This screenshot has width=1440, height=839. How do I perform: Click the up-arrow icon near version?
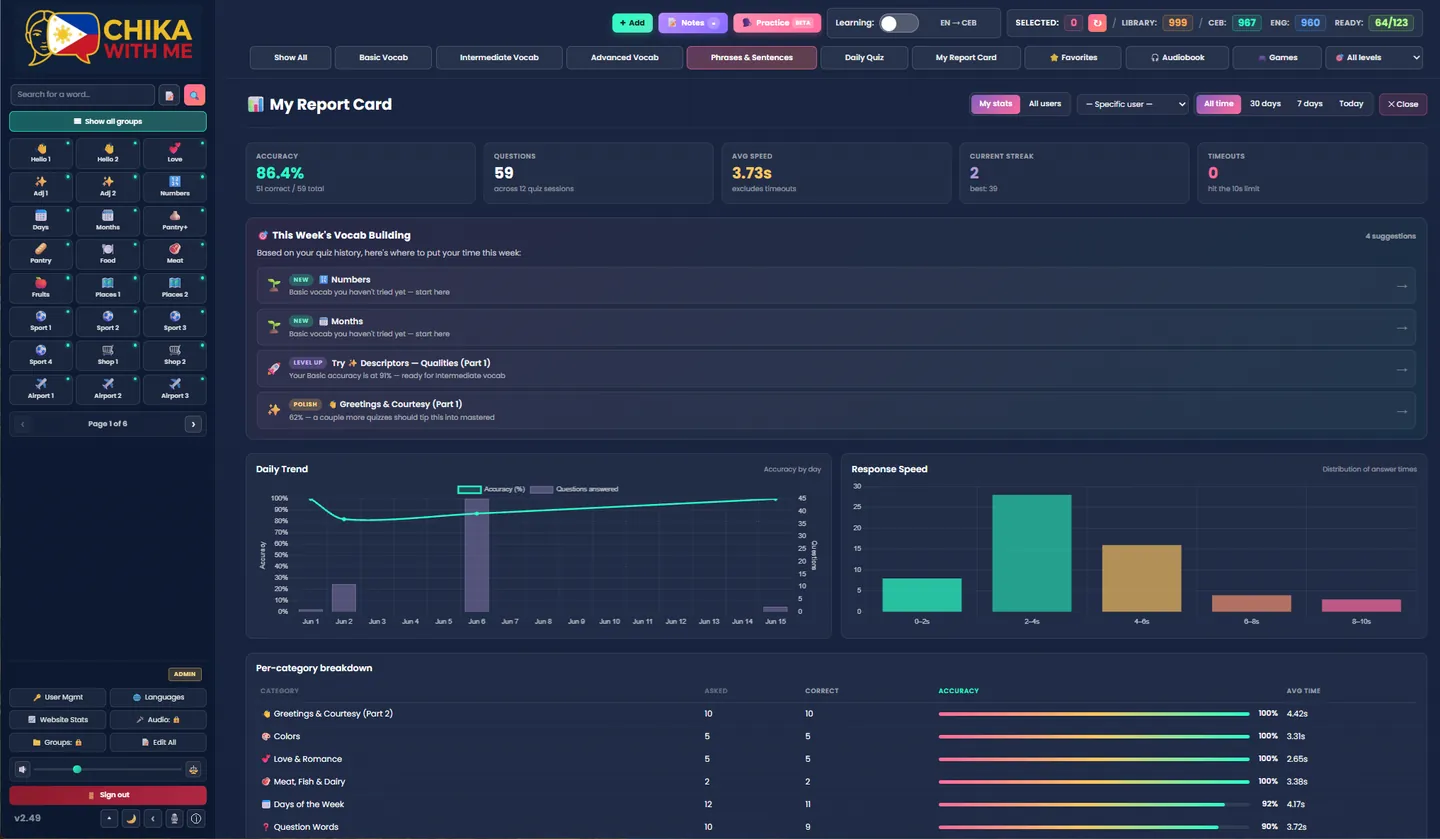pos(109,819)
